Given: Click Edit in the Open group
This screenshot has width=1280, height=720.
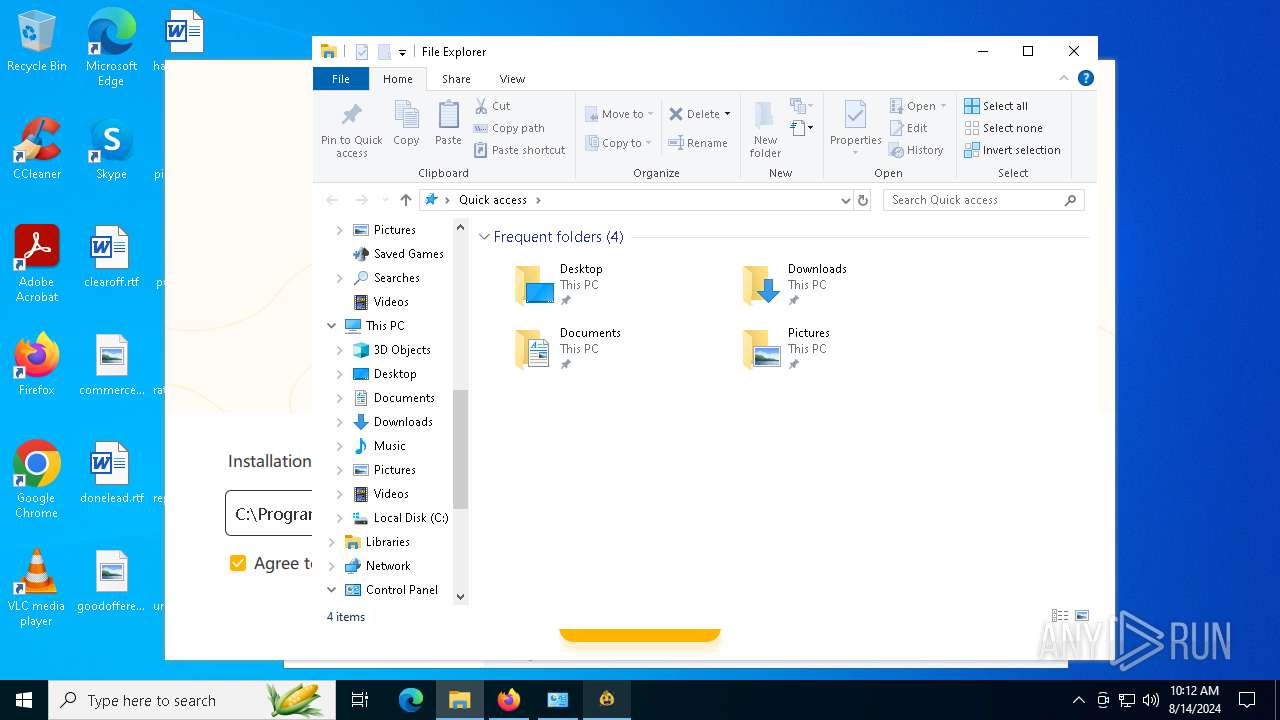Looking at the screenshot, I should click(909, 128).
